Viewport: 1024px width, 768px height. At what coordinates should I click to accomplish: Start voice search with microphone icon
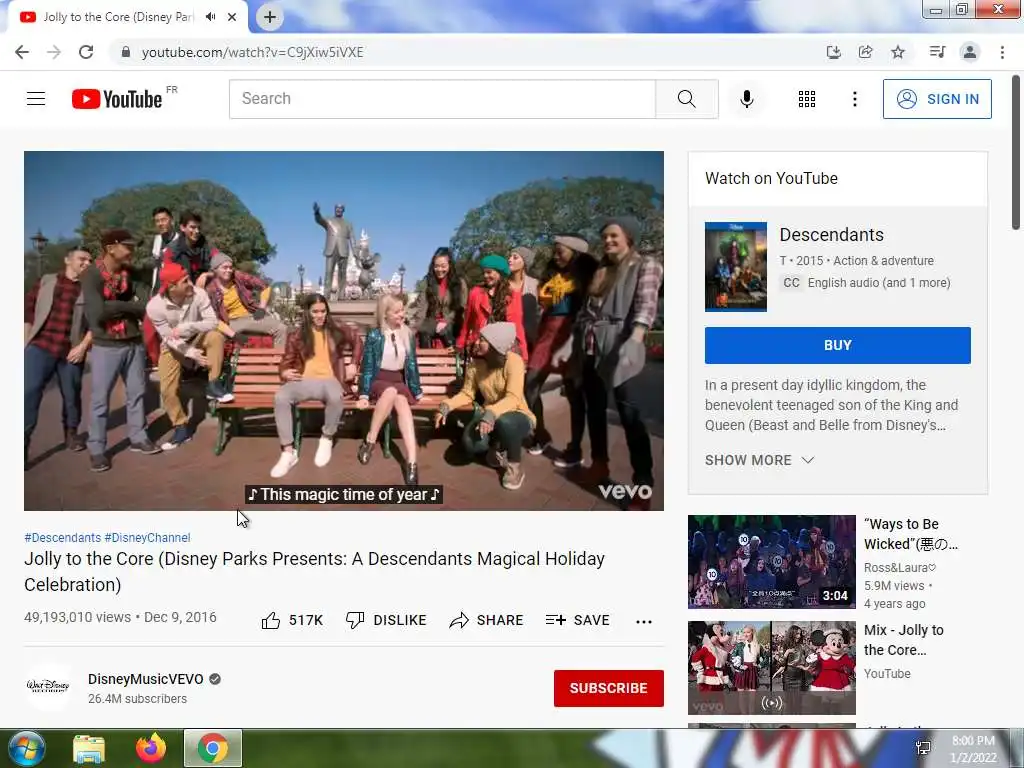(746, 99)
